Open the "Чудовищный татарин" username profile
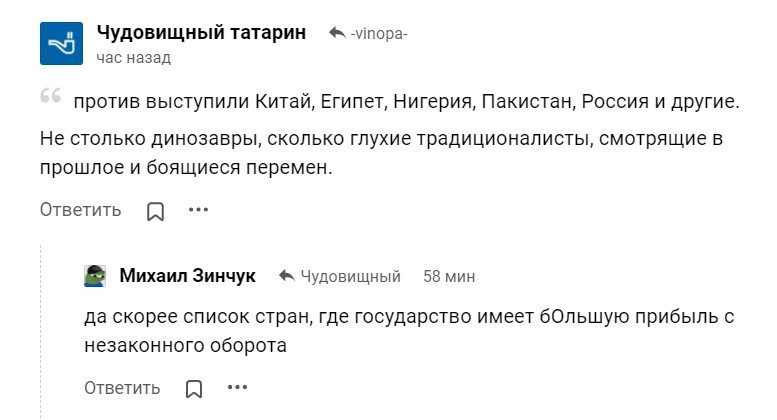Image resolution: width=777 pixels, height=420 pixels. 201,32
